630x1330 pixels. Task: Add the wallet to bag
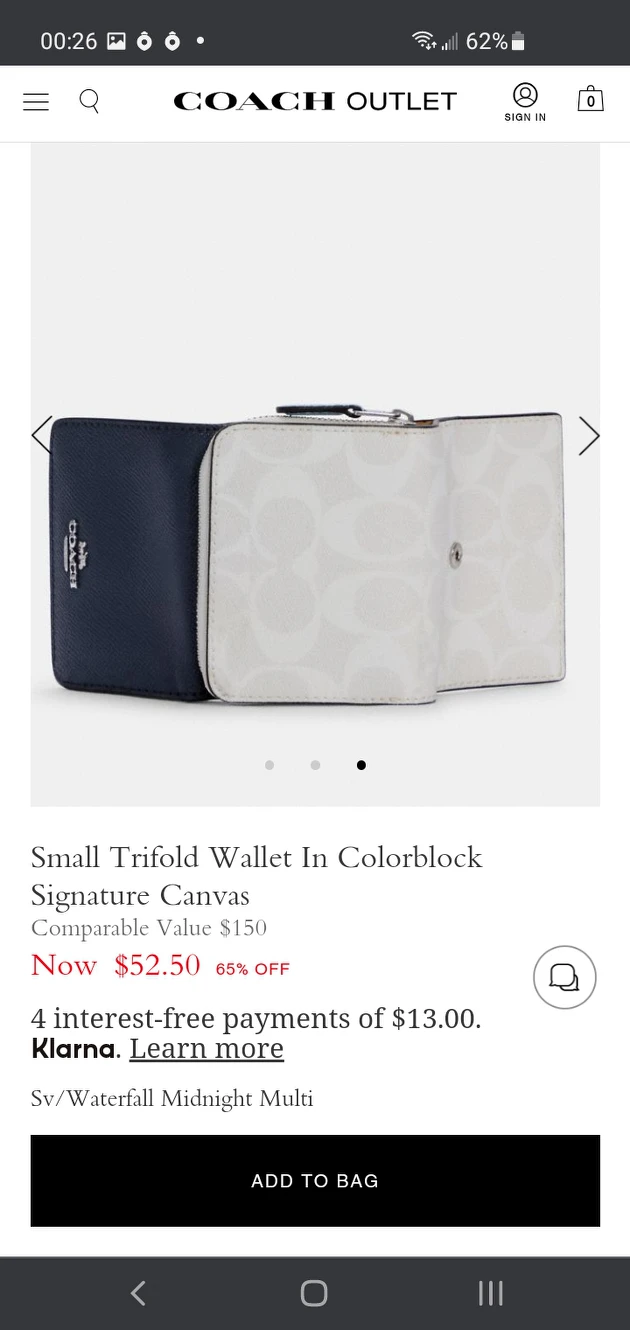tap(315, 1181)
